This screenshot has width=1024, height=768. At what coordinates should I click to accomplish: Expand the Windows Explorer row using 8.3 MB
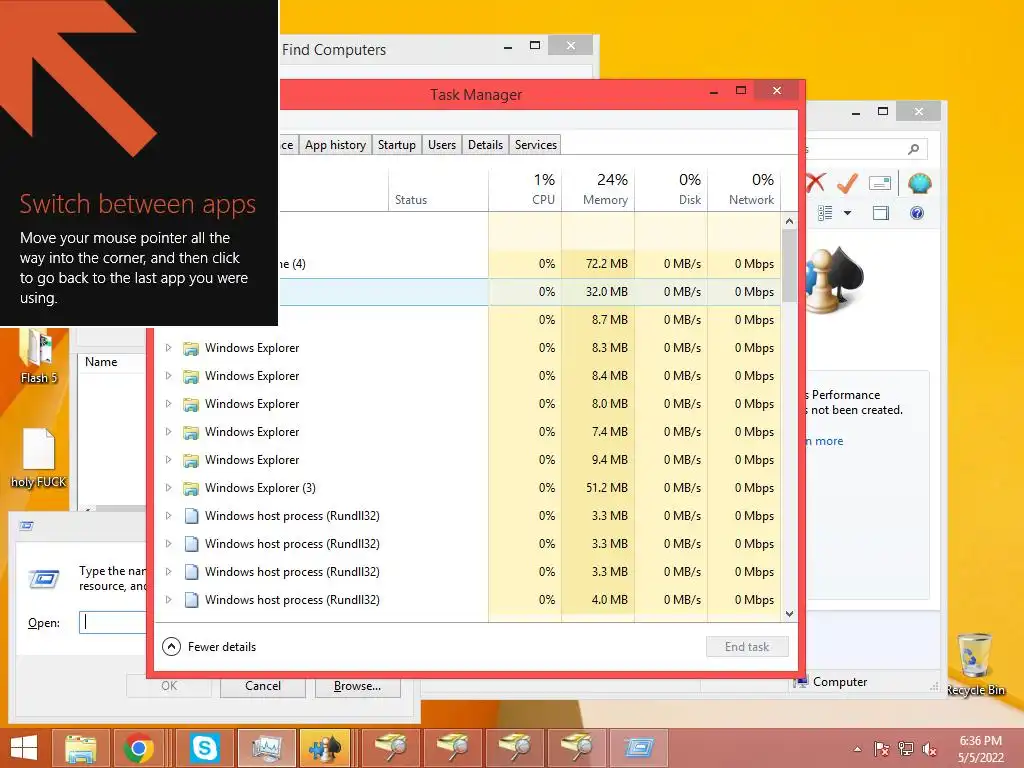pos(168,347)
